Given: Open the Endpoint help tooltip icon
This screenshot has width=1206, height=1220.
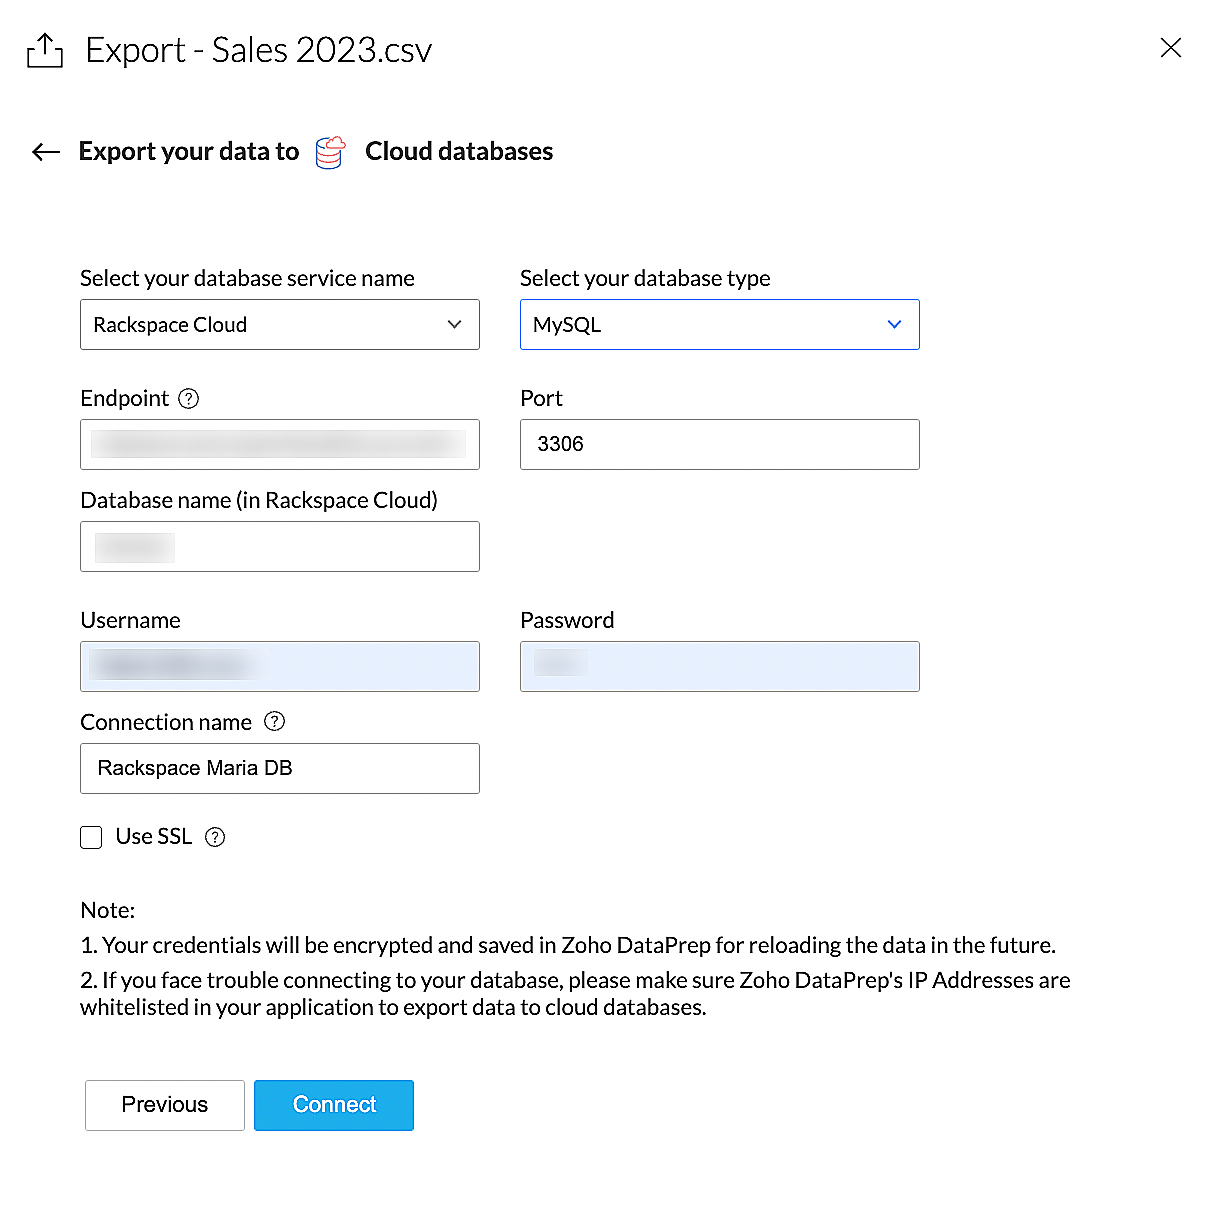Looking at the screenshot, I should click(x=189, y=399).
